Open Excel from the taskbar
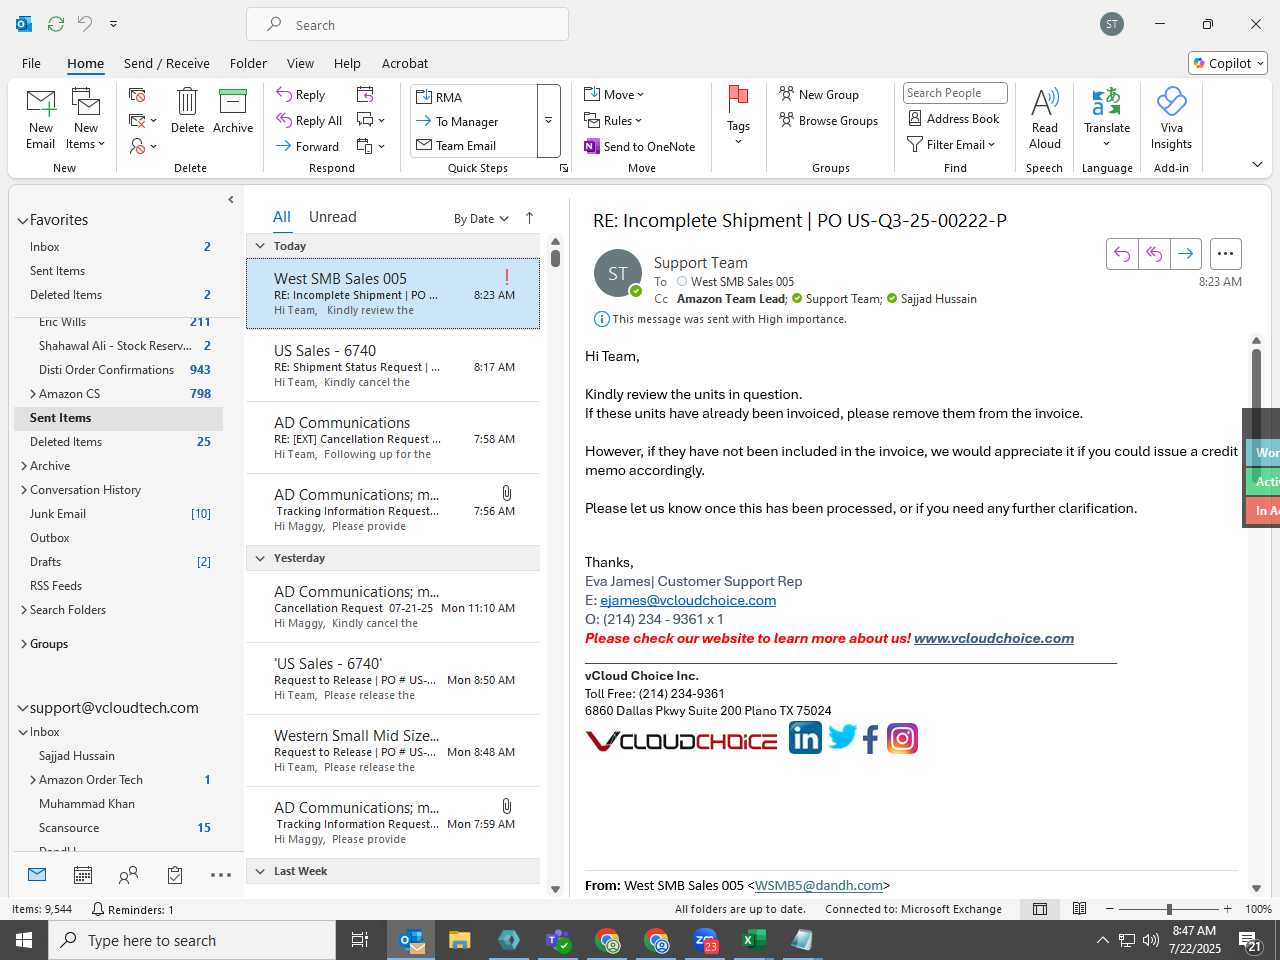 [x=754, y=940]
